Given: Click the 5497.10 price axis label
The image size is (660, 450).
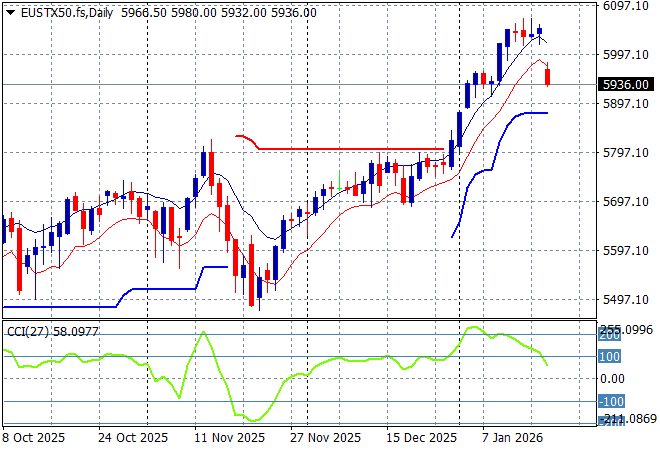Looking at the screenshot, I should click(626, 299).
